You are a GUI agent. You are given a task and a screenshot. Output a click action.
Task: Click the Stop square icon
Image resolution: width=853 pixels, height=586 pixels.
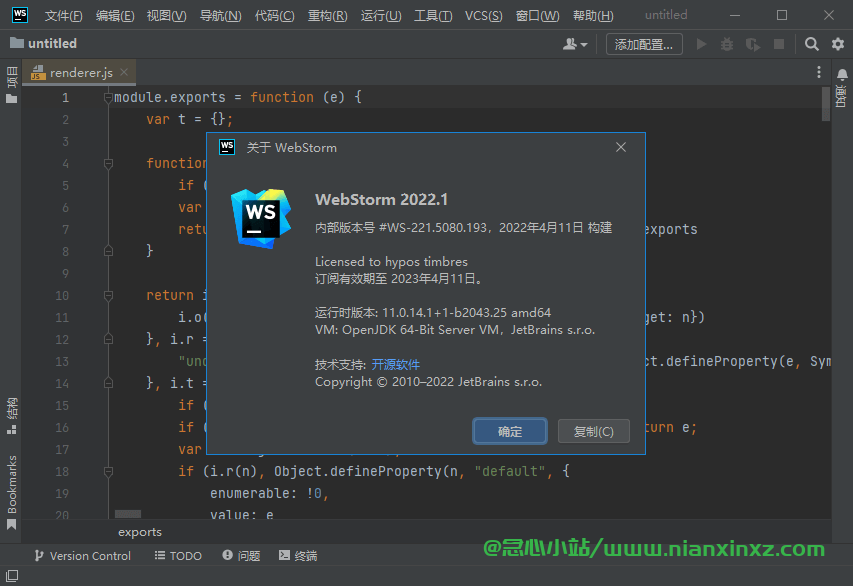tap(779, 44)
